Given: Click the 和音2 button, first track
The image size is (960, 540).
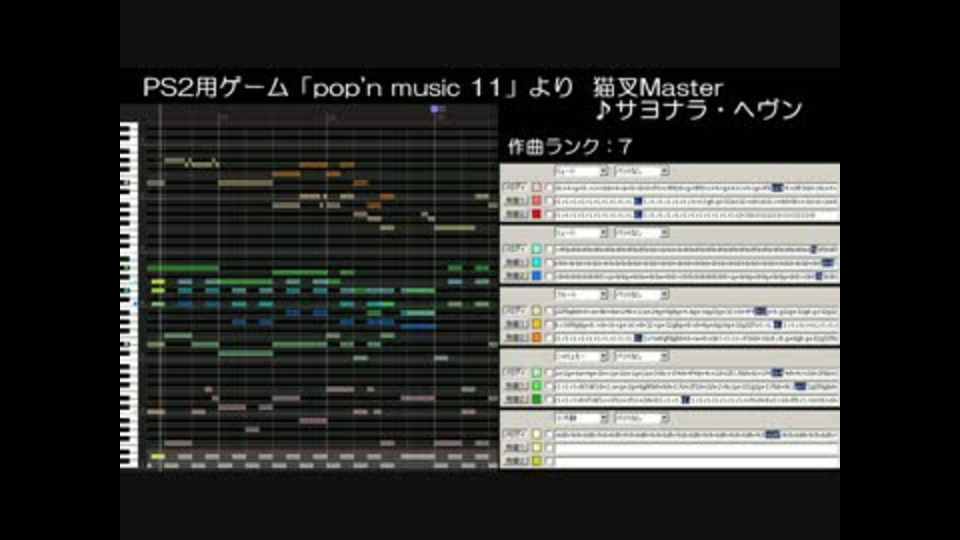Looking at the screenshot, I should click(x=515, y=214).
